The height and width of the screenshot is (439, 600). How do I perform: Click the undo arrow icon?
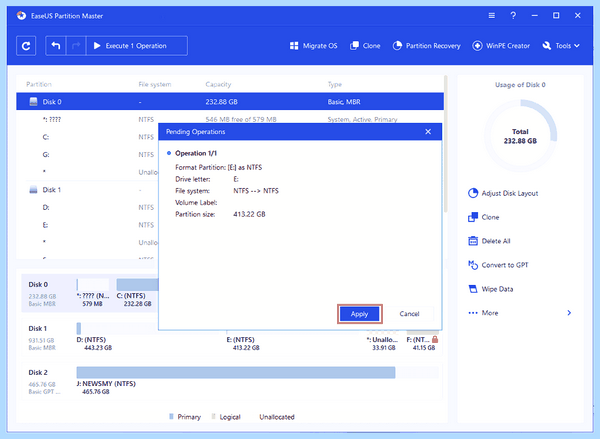click(x=56, y=46)
